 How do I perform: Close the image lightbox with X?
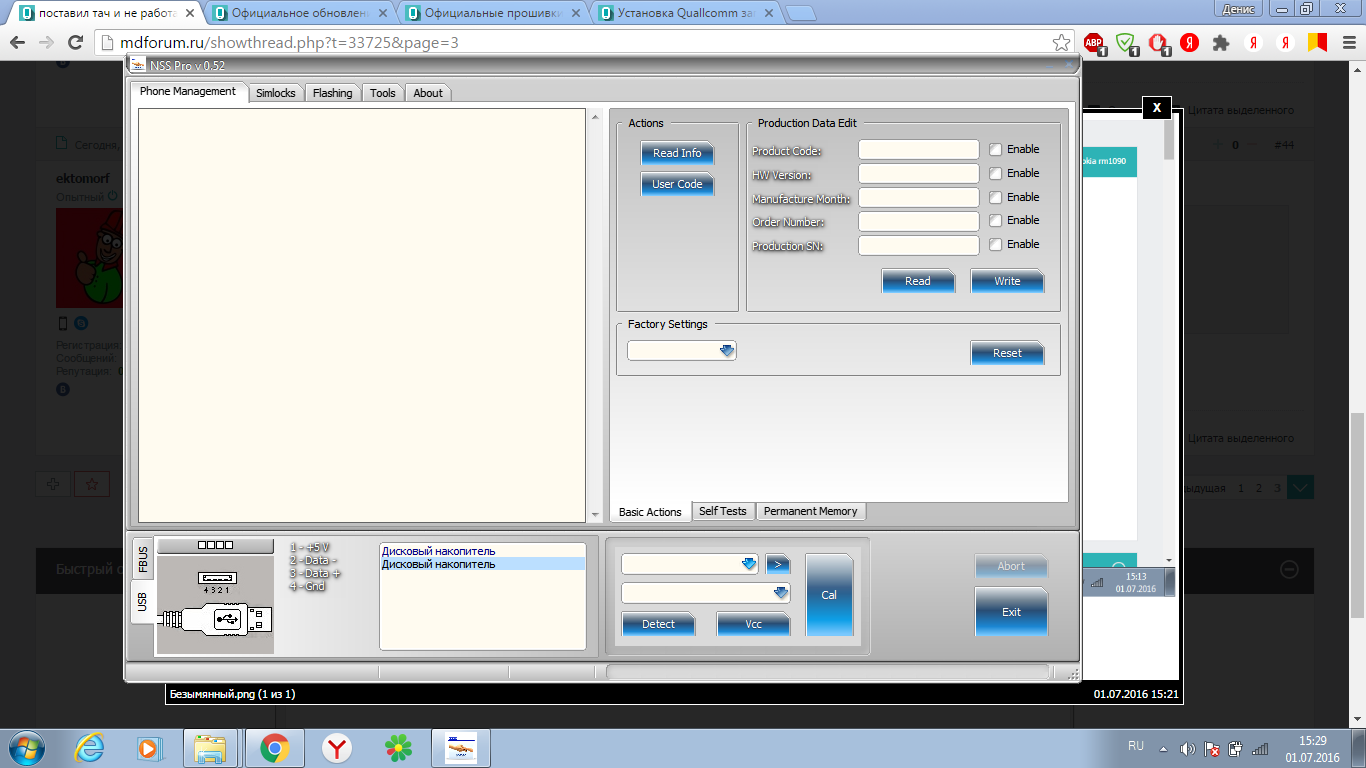click(1157, 107)
